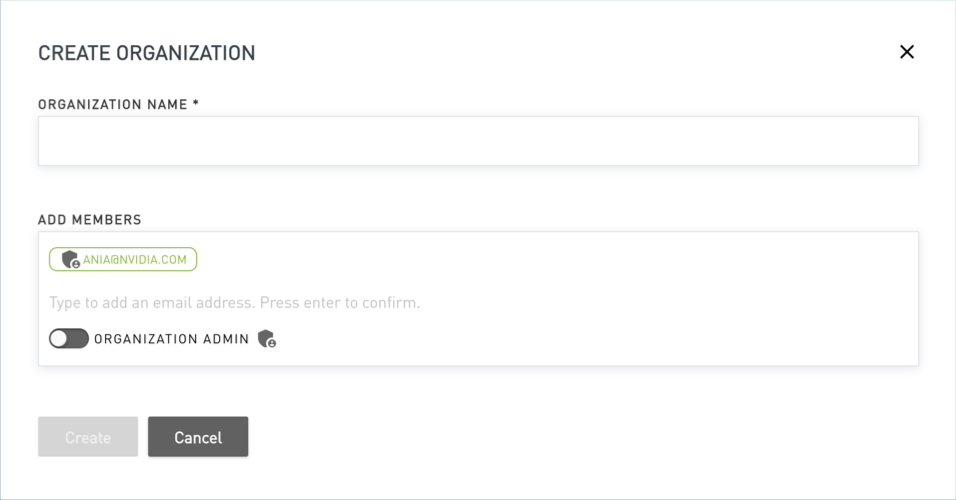Click the Organization Name field label

112,104
